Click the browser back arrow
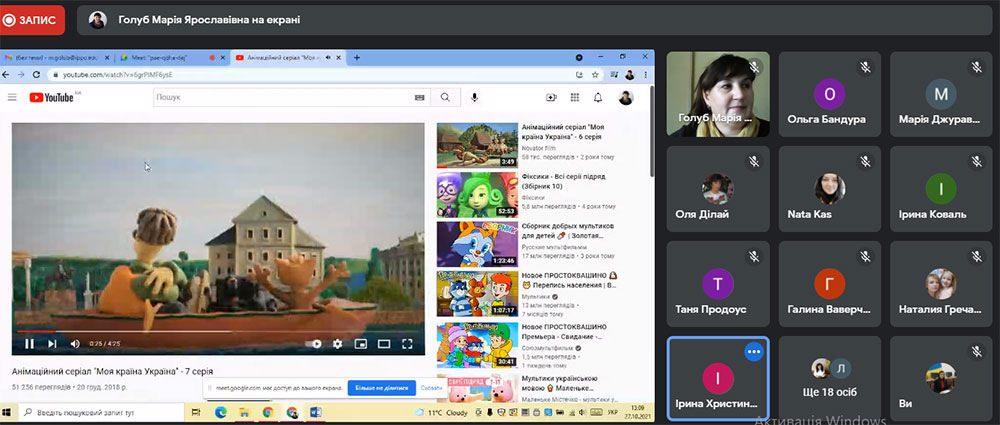Screen dimensions: 1000x425 7,75
